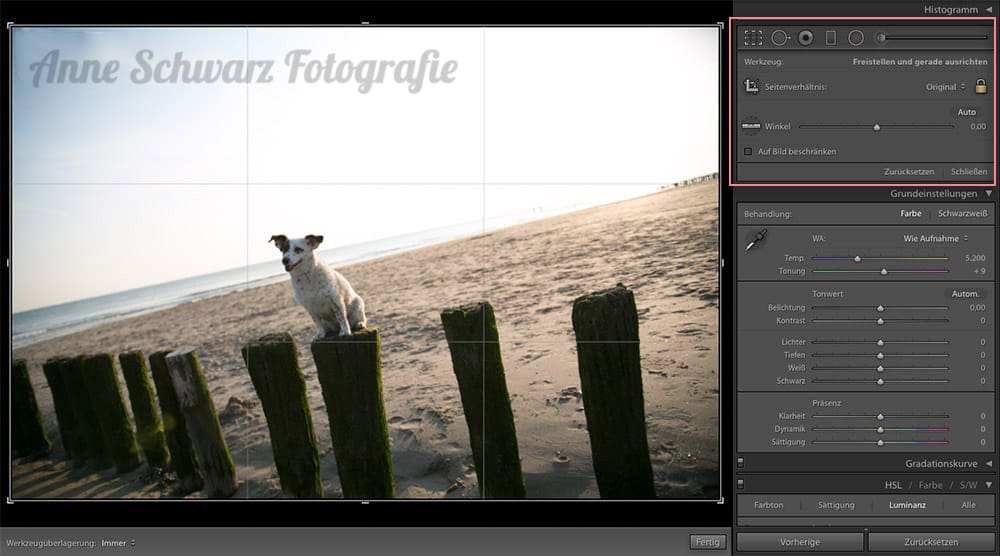Select the straighten level tool next to Winkel

tap(751, 126)
